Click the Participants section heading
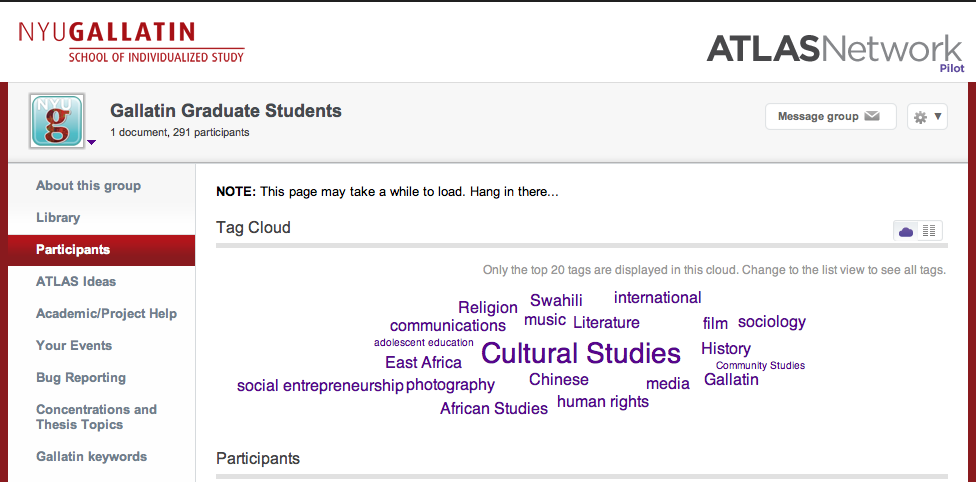Image resolution: width=976 pixels, height=482 pixels. 258,458
